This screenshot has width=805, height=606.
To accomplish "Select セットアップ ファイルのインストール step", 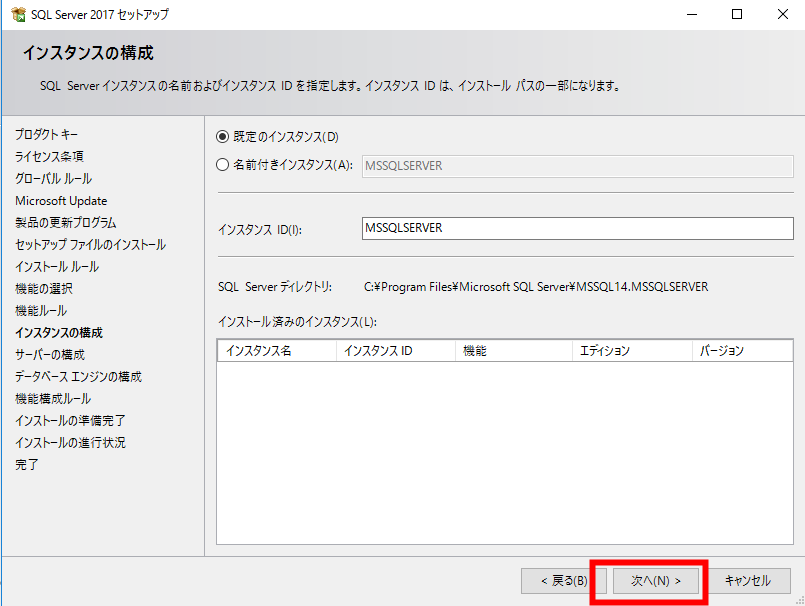I will [90, 245].
